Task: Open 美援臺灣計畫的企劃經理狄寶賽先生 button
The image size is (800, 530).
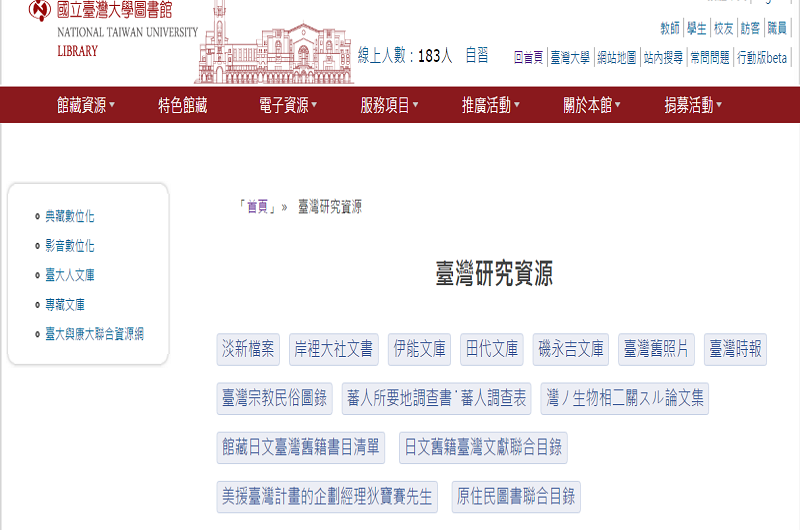Action: [327, 497]
